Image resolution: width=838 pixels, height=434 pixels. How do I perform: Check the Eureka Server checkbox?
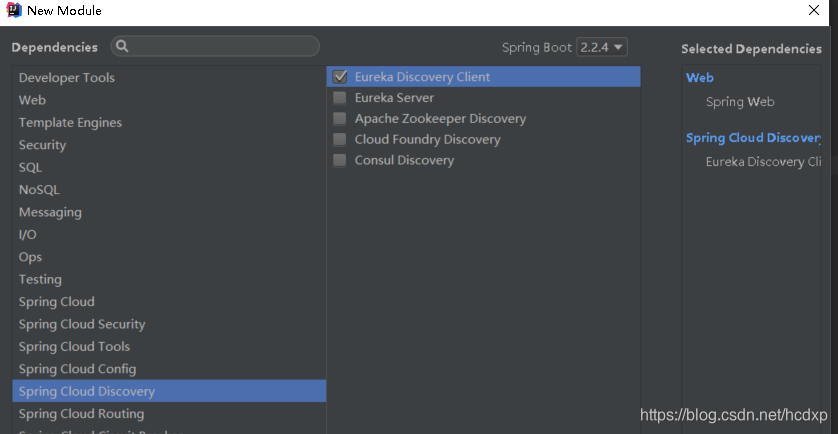(340, 98)
